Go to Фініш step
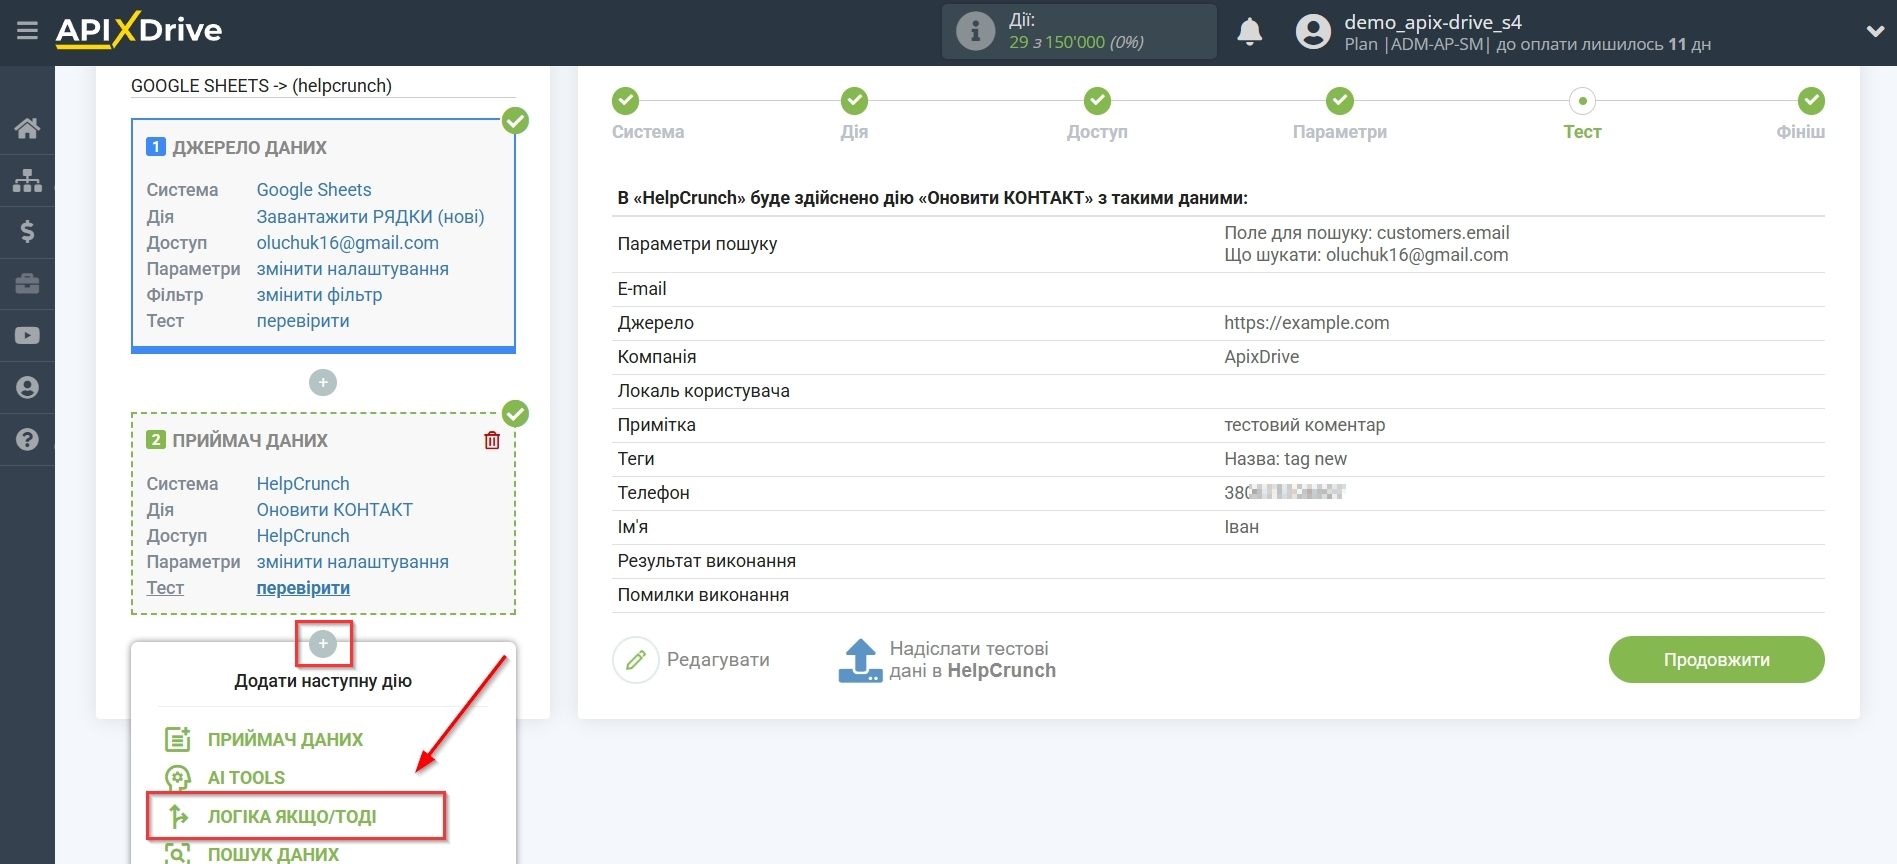 pos(1811,101)
